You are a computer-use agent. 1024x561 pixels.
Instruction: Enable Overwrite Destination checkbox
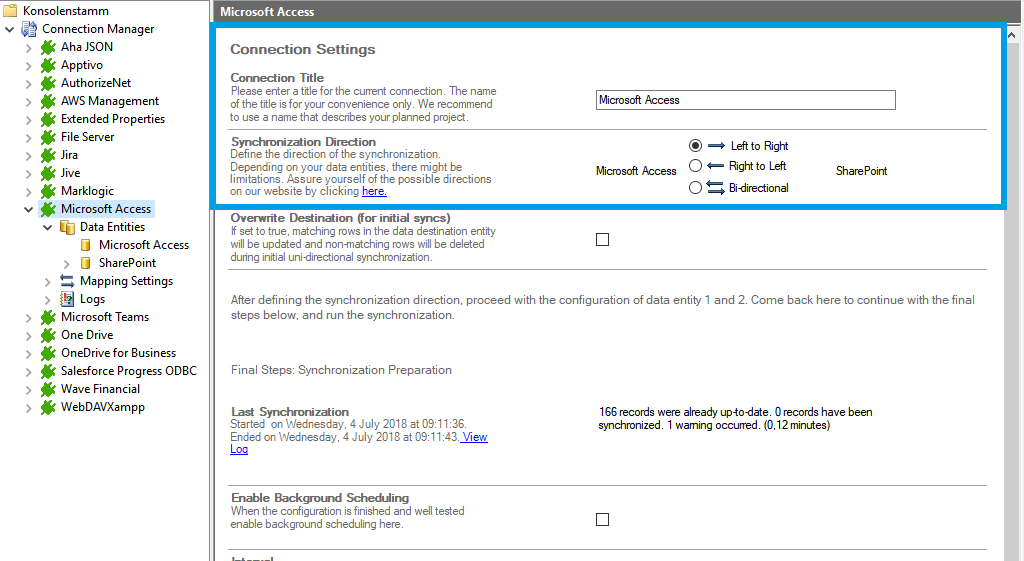coord(602,240)
